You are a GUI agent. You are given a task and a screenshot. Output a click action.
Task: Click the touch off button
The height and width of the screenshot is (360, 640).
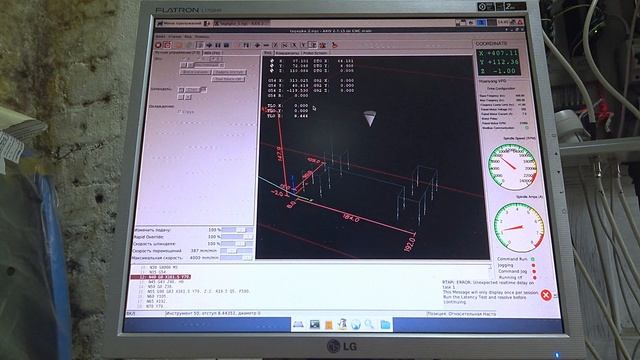click(229, 72)
